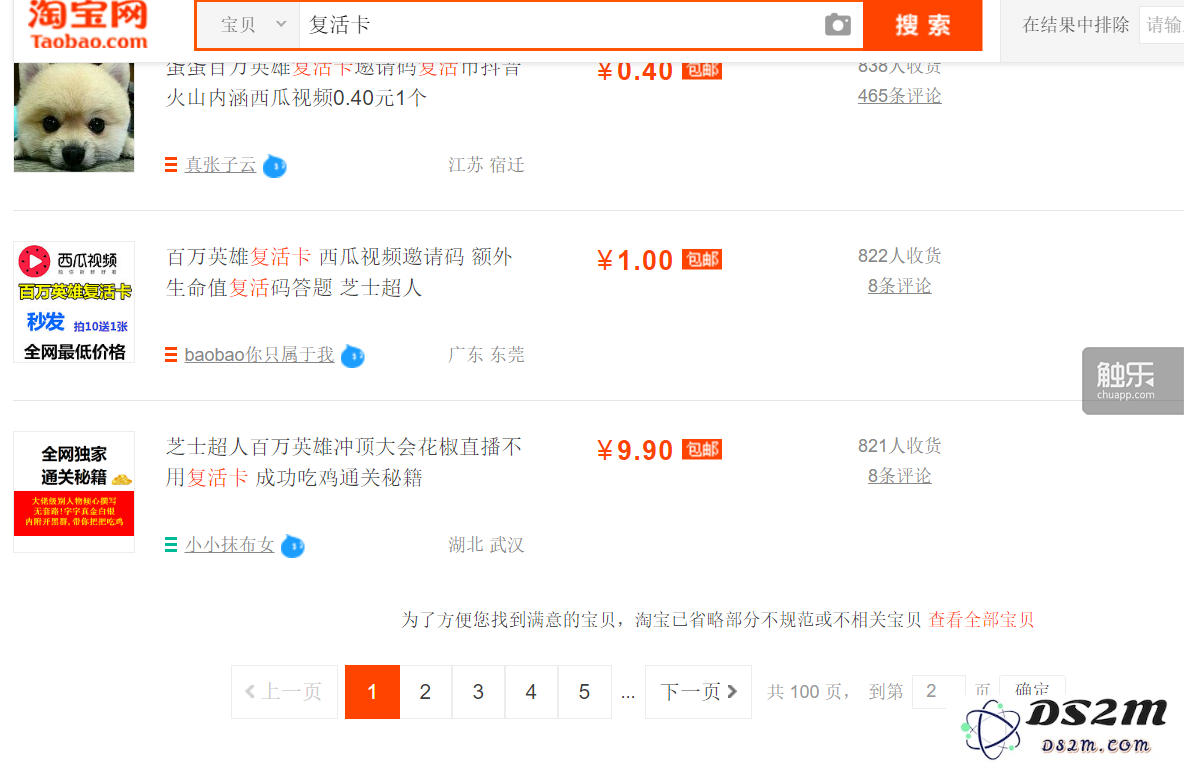Click blue Wangwang chat icon beside 小小抹布女

(x=292, y=545)
